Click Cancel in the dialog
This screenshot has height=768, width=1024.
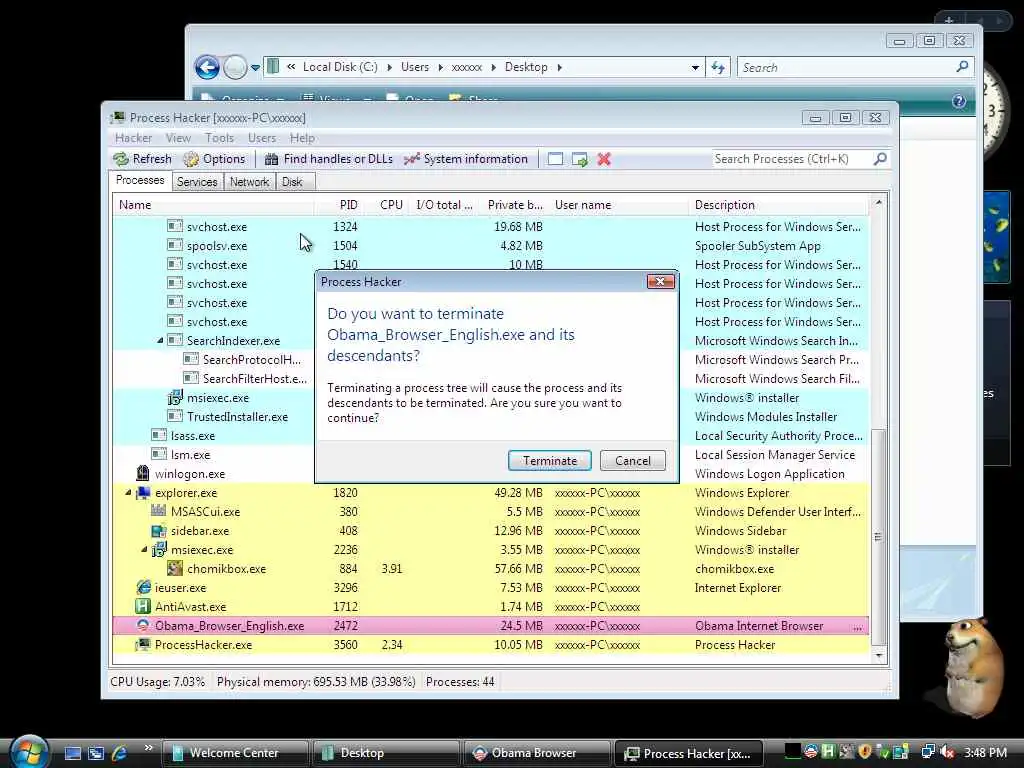(x=633, y=460)
